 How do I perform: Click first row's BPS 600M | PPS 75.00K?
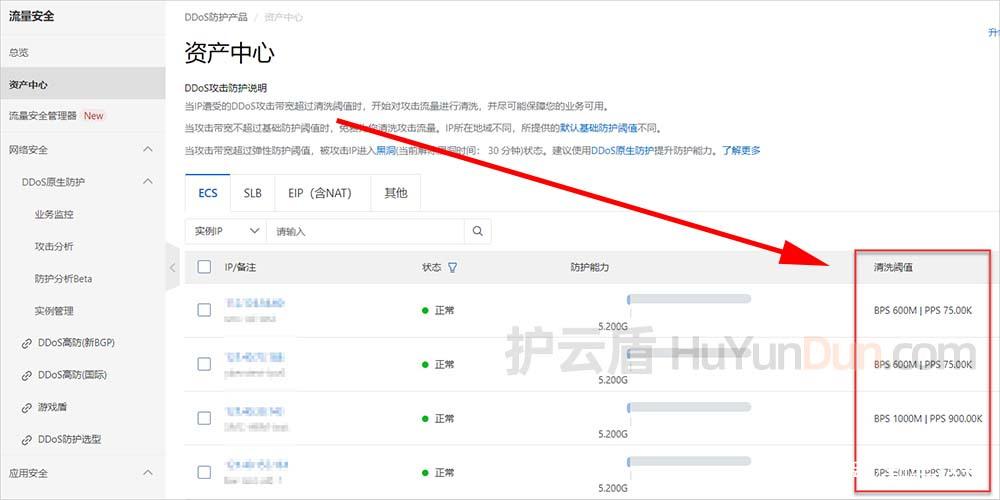923,311
